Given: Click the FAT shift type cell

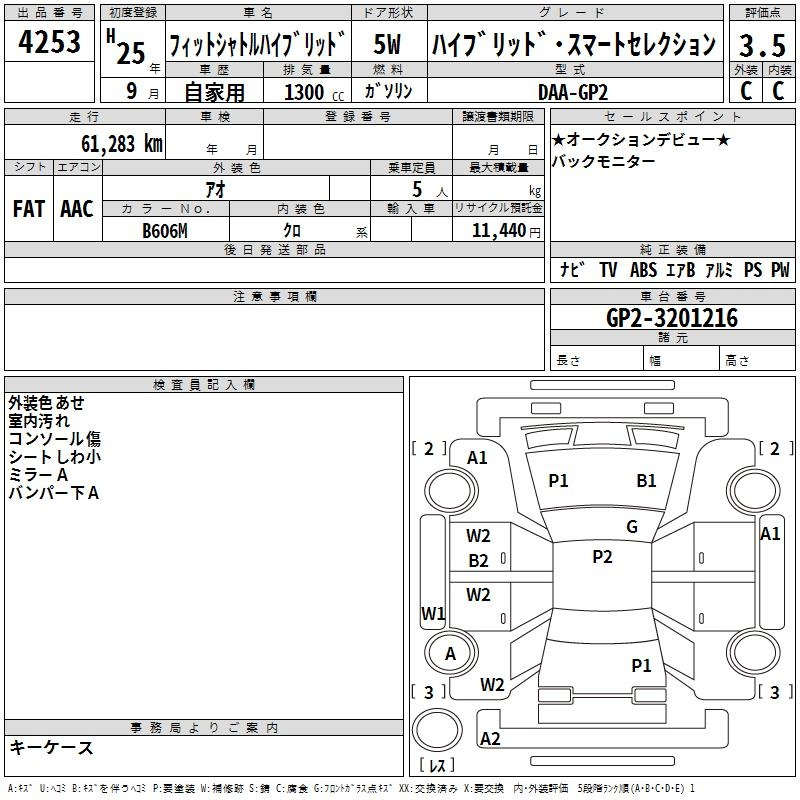Looking at the screenshot, I should click(29, 208).
